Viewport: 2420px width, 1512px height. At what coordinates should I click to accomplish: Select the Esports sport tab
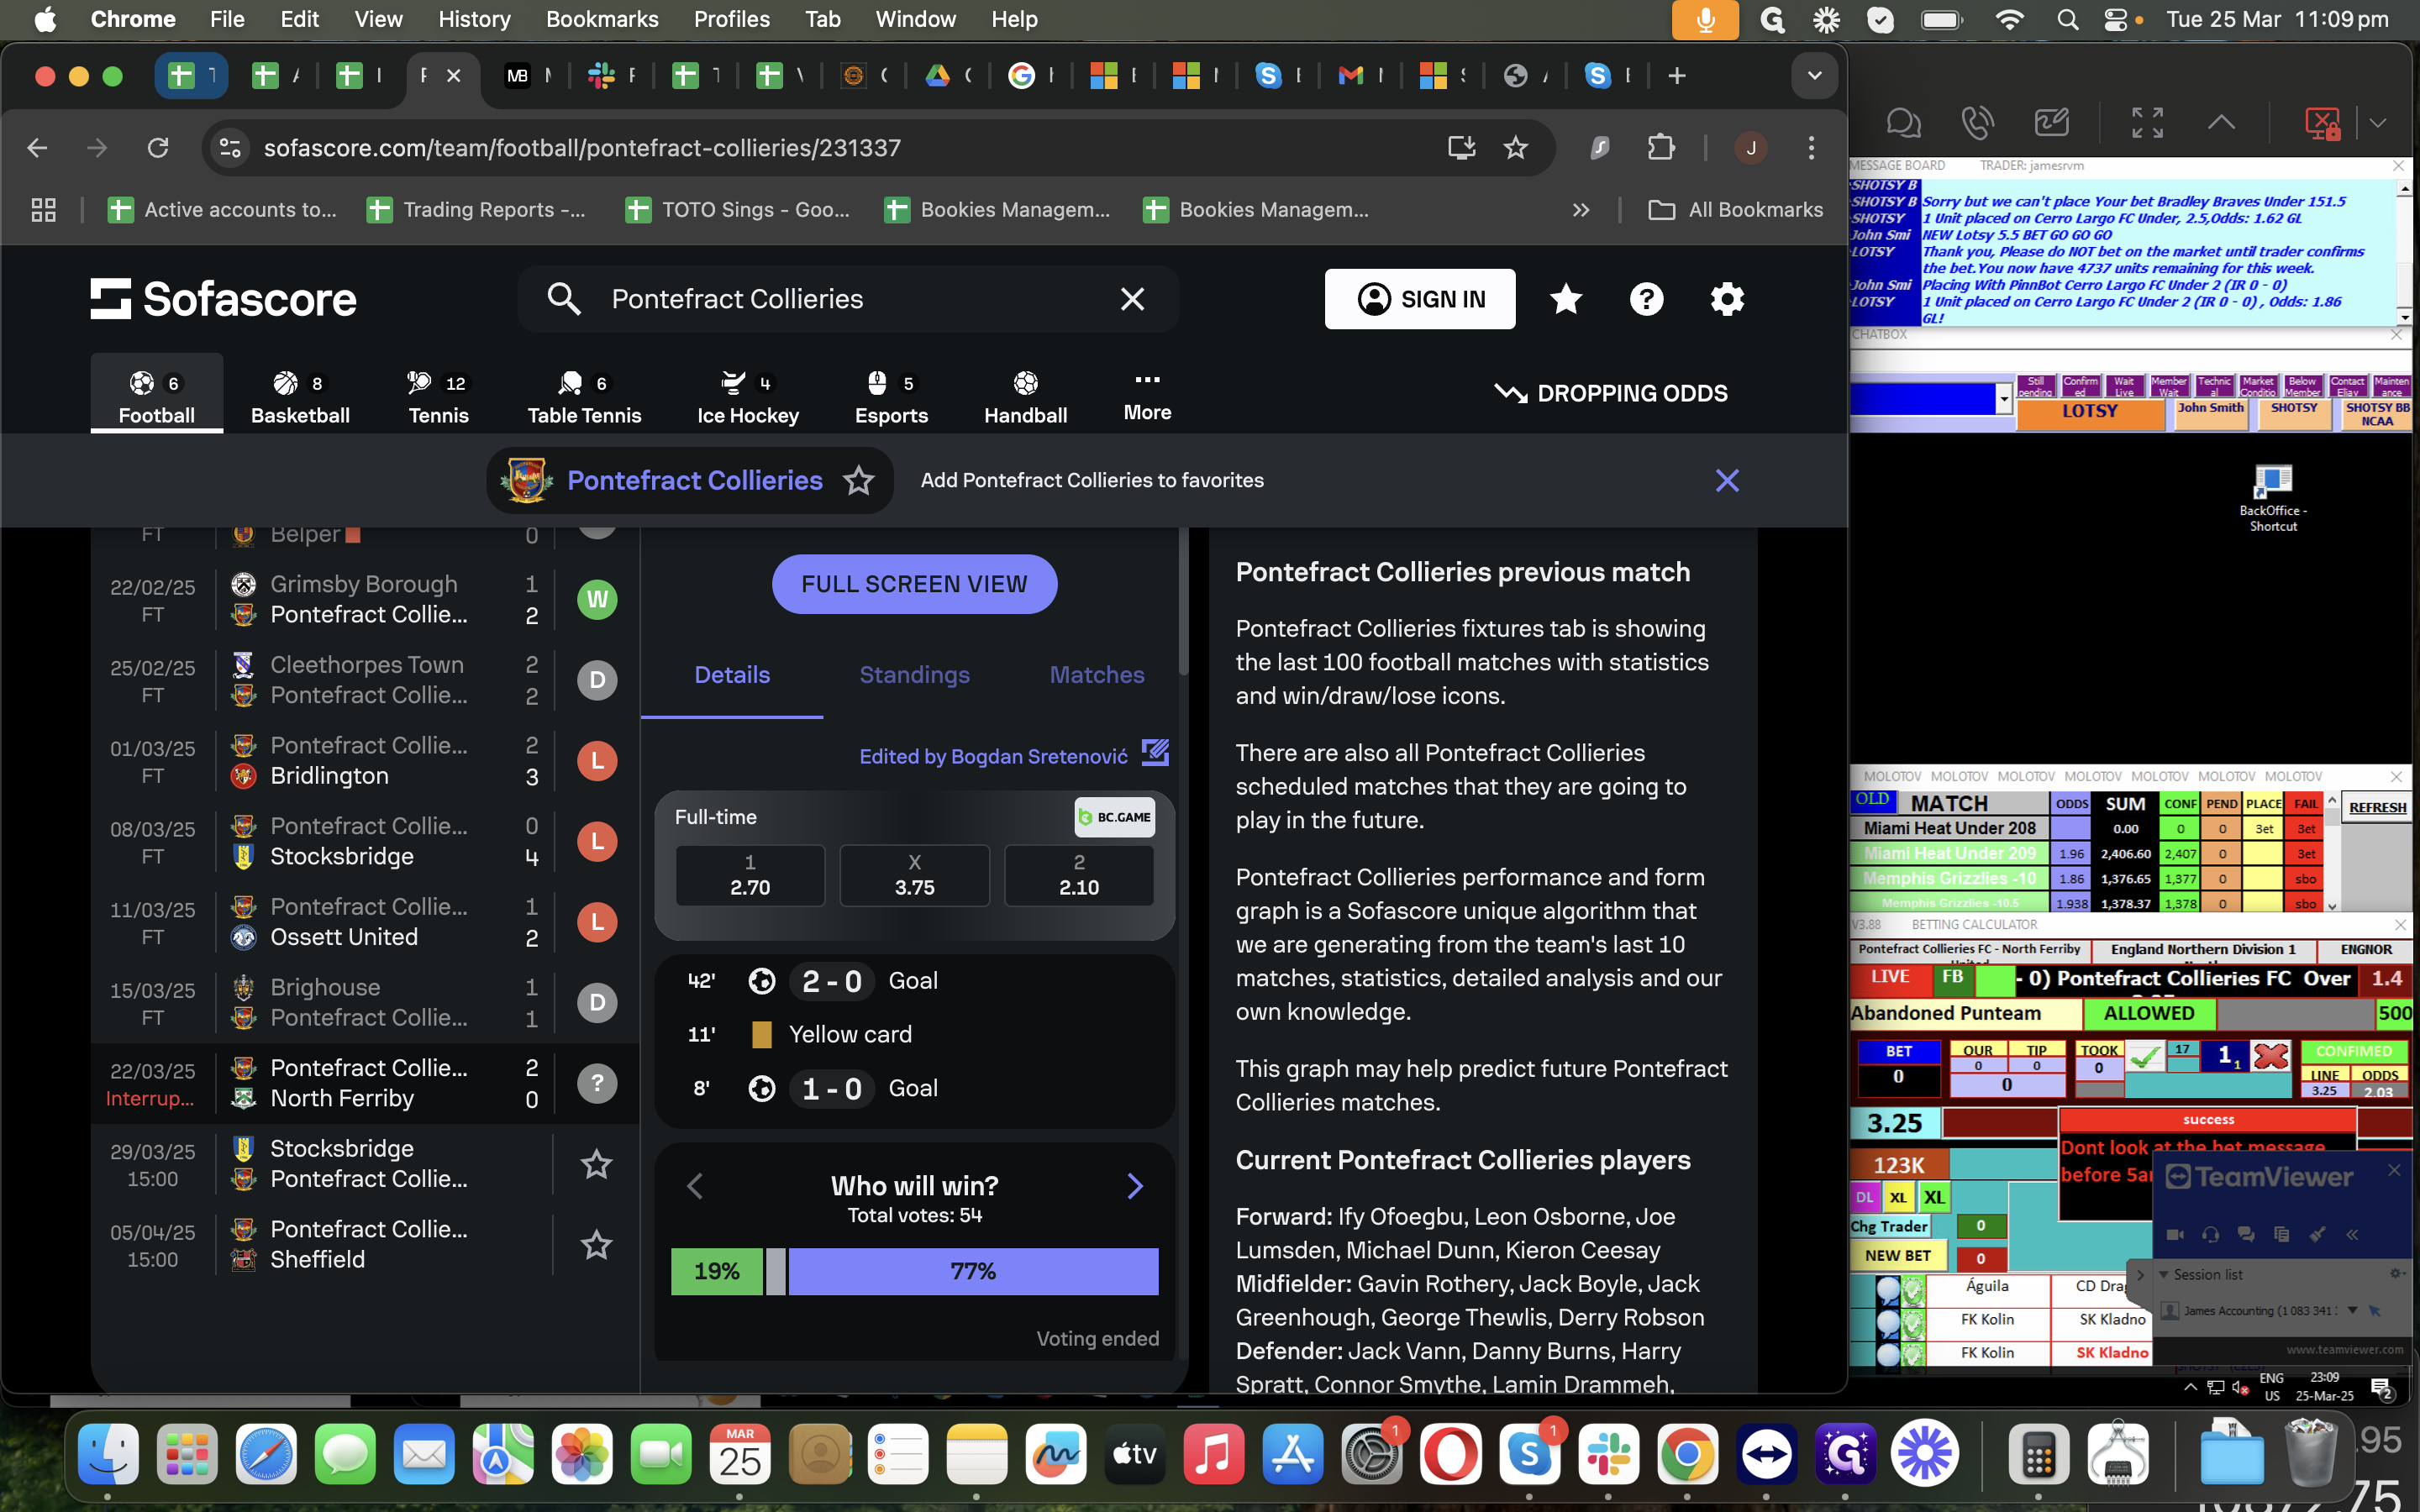pos(891,397)
